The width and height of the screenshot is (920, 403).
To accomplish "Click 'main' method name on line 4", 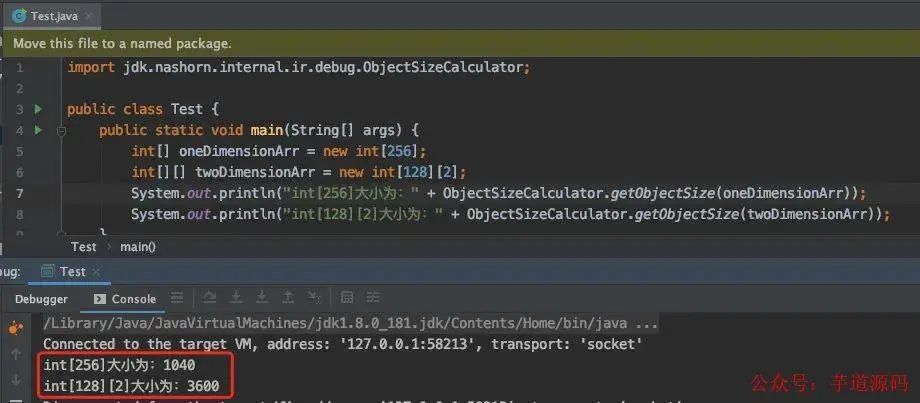I will 266,130.
